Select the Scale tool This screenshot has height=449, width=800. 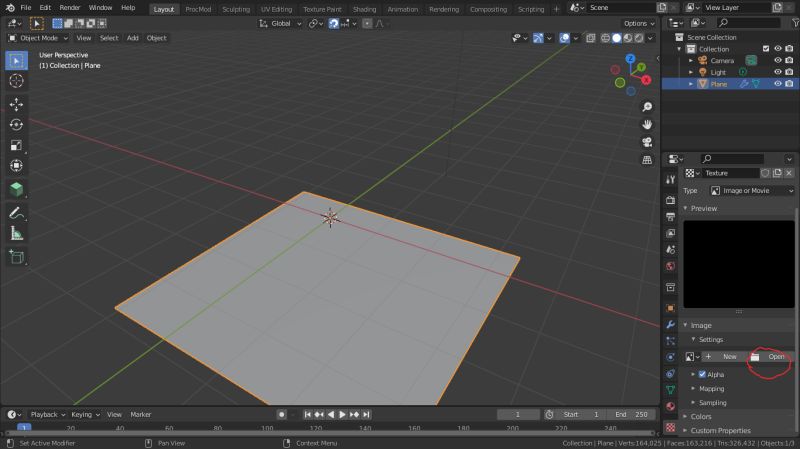pos(16,145)
